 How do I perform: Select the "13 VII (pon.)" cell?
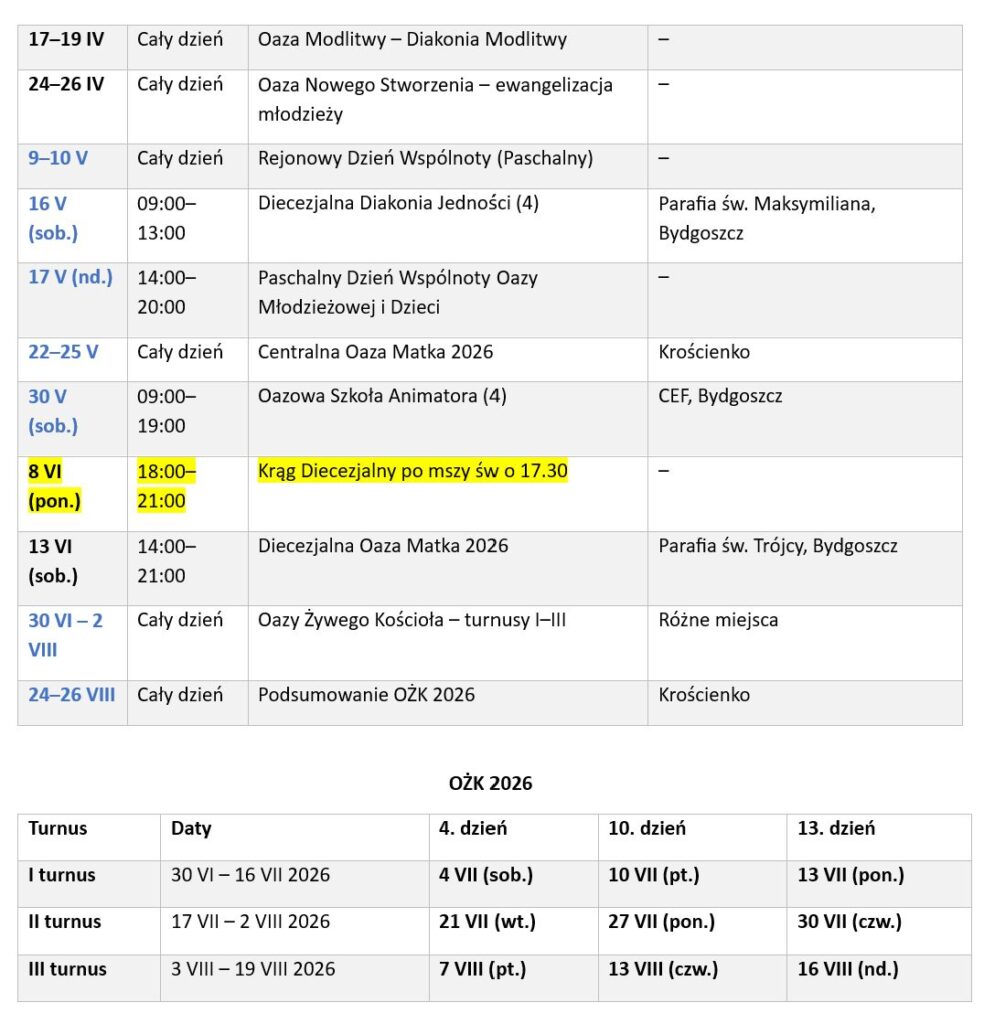(x=850, y=875)
